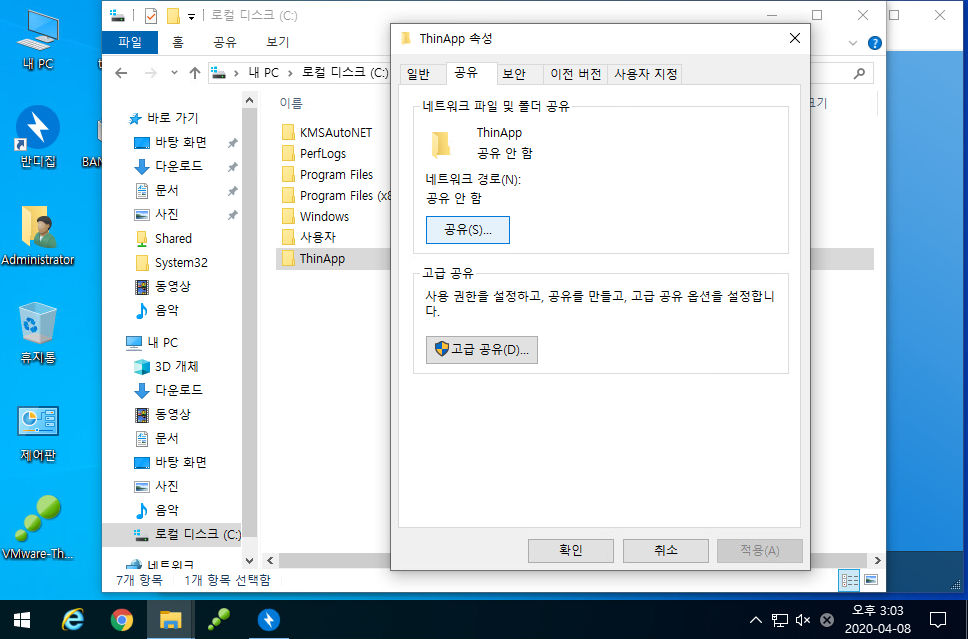Open the 반디집 desktop shortcut
The width and height of the screenshot is (968, 639).
click(38, 137)
